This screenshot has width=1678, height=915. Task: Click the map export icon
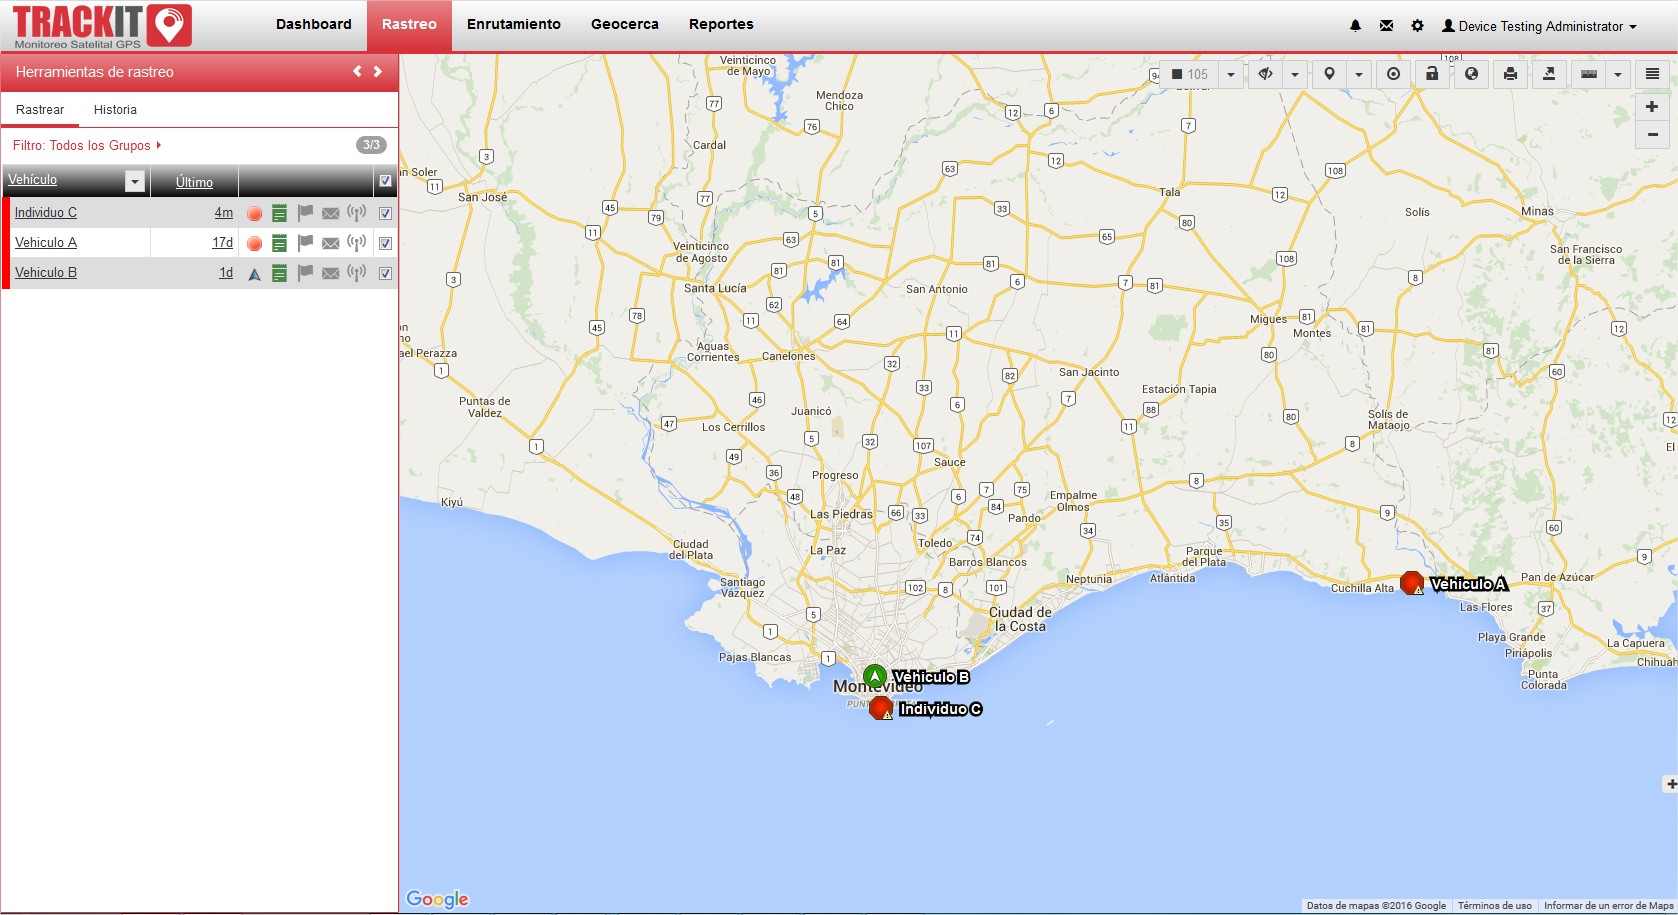pos(1549,74)
